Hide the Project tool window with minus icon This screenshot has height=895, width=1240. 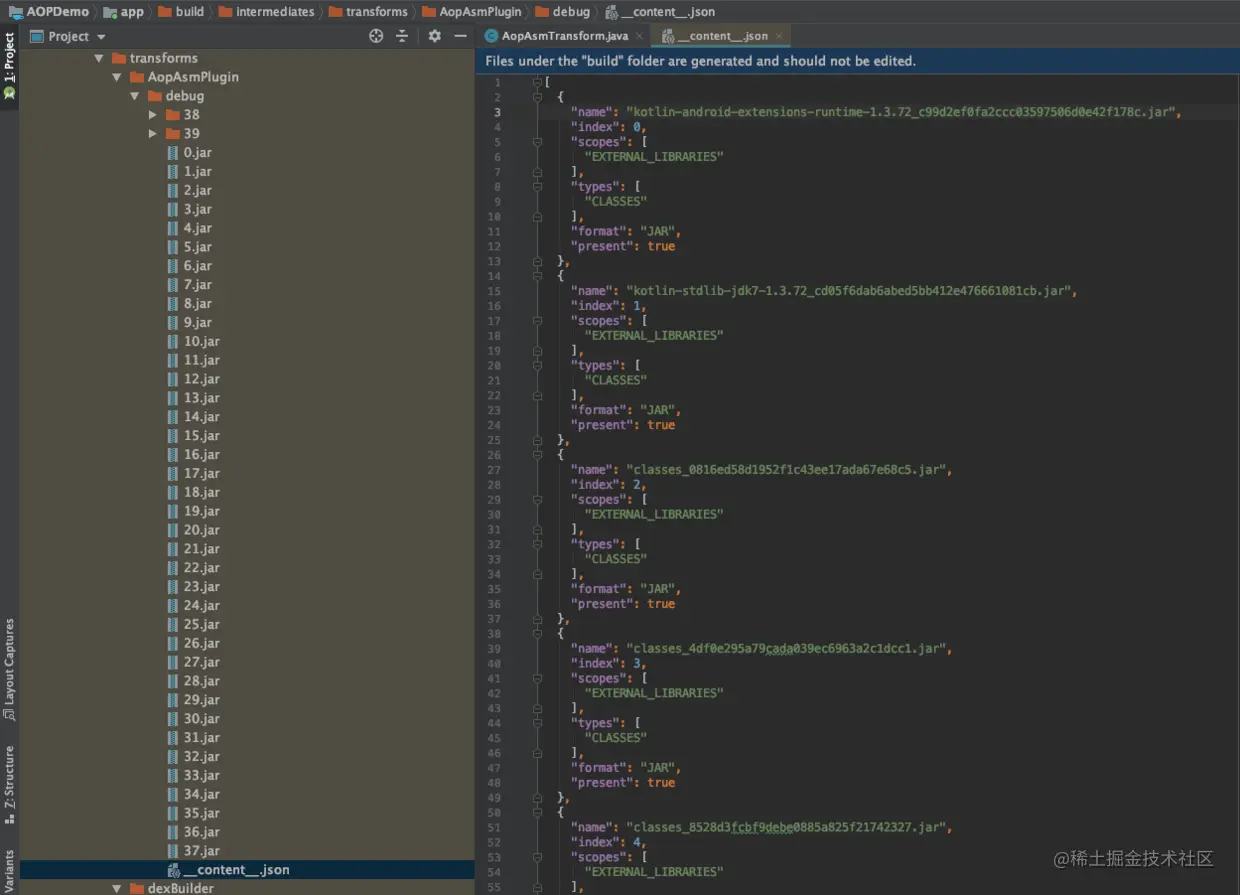460,36
